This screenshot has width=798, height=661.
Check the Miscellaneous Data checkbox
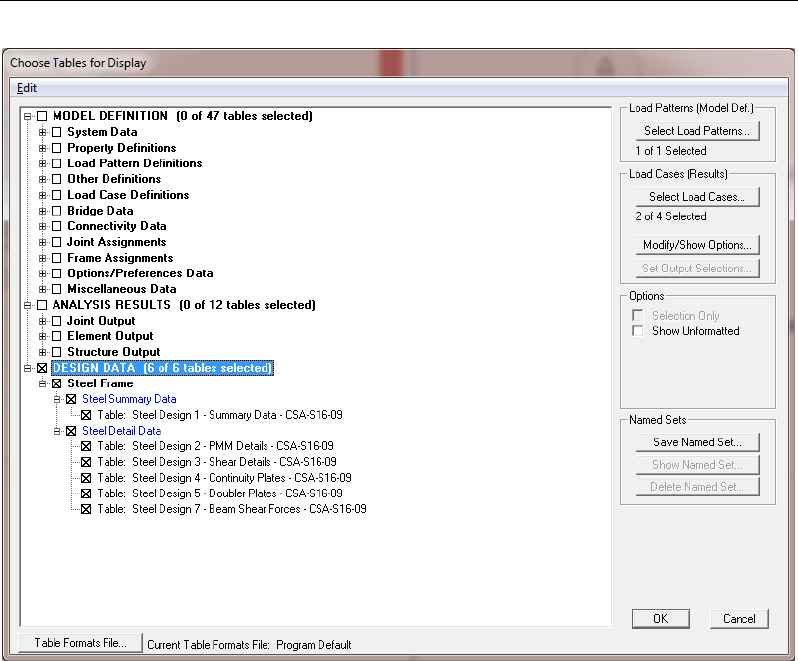pyautogui.click(x=56, y=289)
